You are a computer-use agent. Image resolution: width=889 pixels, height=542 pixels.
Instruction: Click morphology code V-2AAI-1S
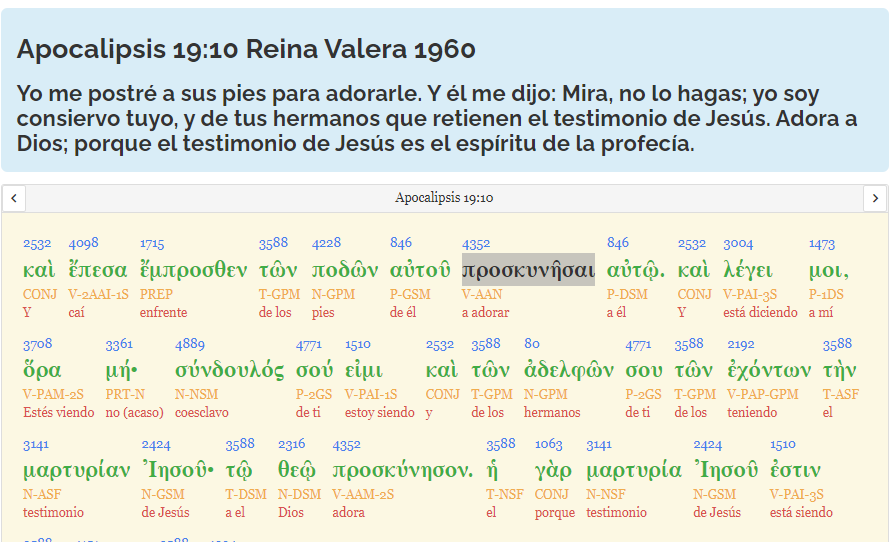pos(98,294)
